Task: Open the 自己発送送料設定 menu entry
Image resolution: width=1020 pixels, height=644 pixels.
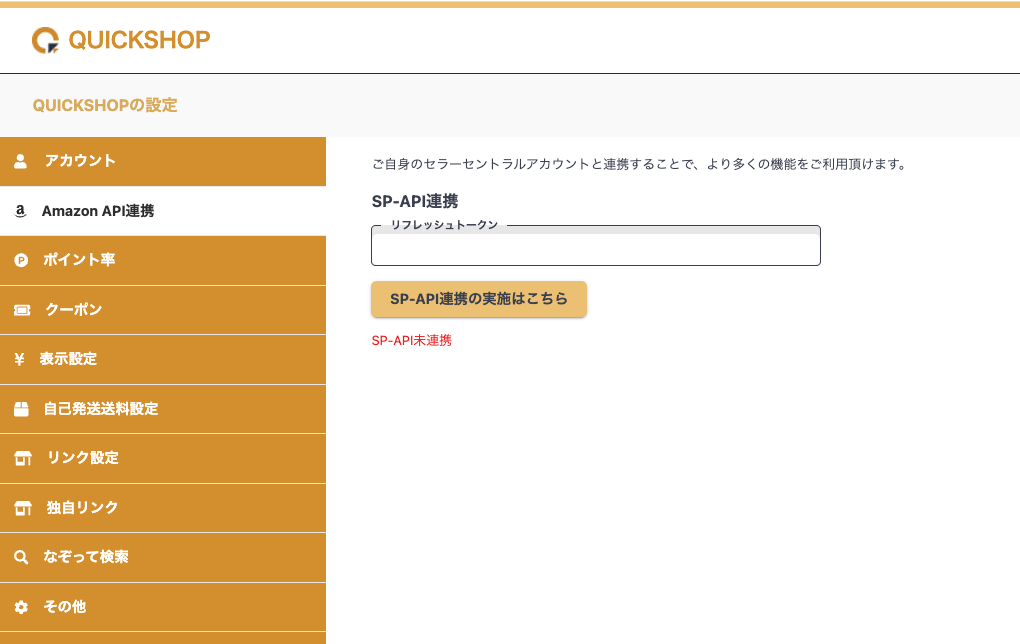Action: (x=100, y=409)
